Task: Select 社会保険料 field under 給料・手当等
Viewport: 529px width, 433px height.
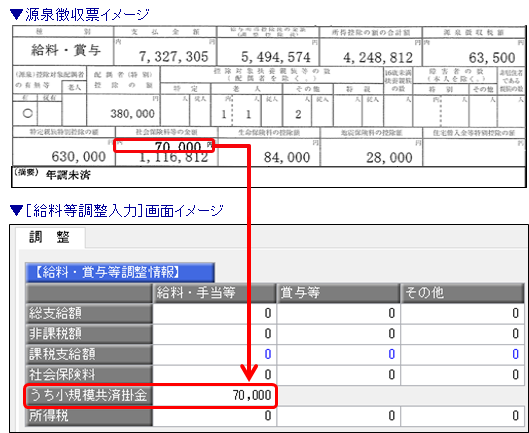Action: (215, 375)
